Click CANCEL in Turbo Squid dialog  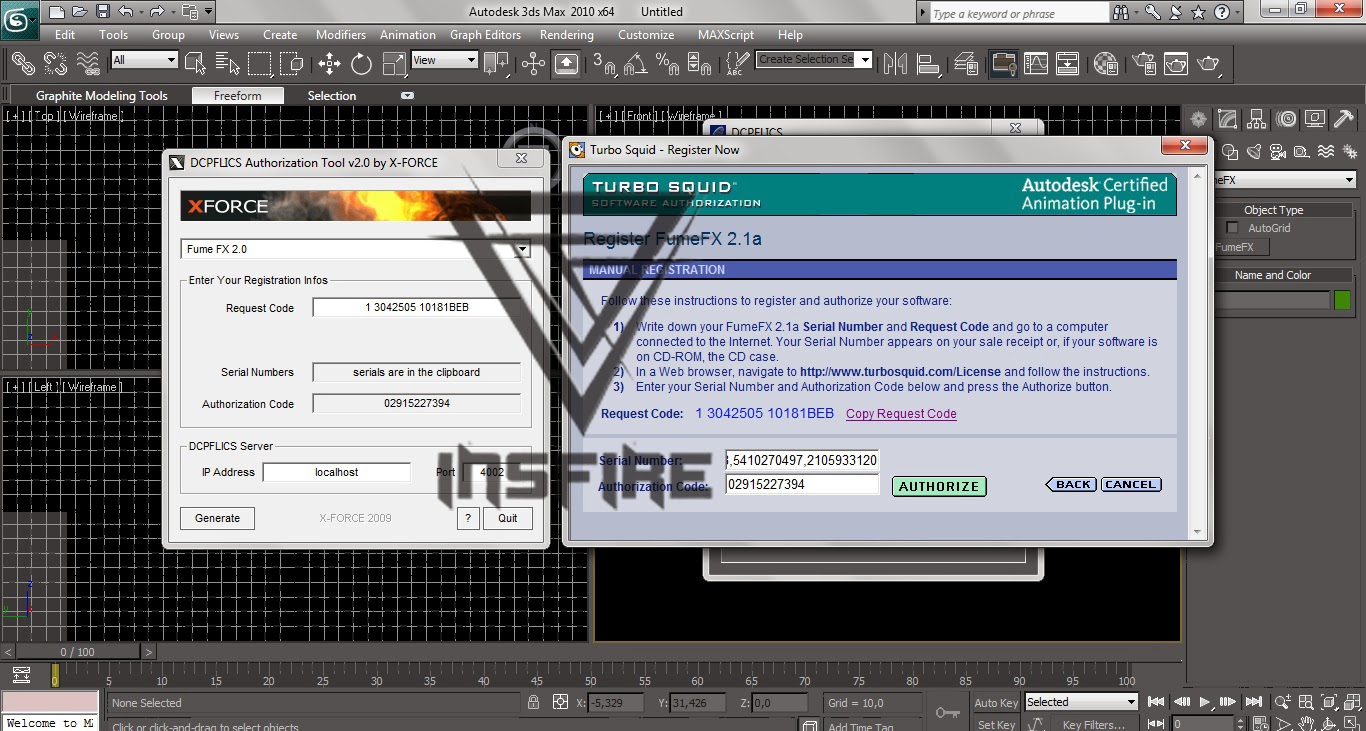[1131, 484]
